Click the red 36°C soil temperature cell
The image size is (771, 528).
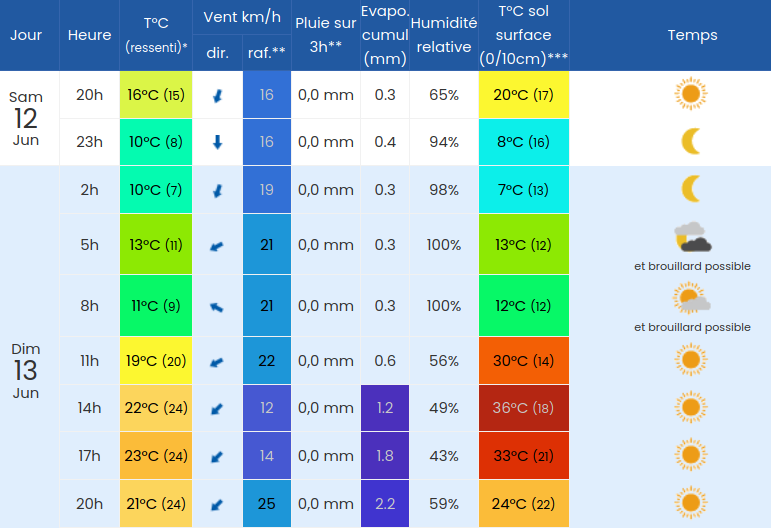click(524, 408)
